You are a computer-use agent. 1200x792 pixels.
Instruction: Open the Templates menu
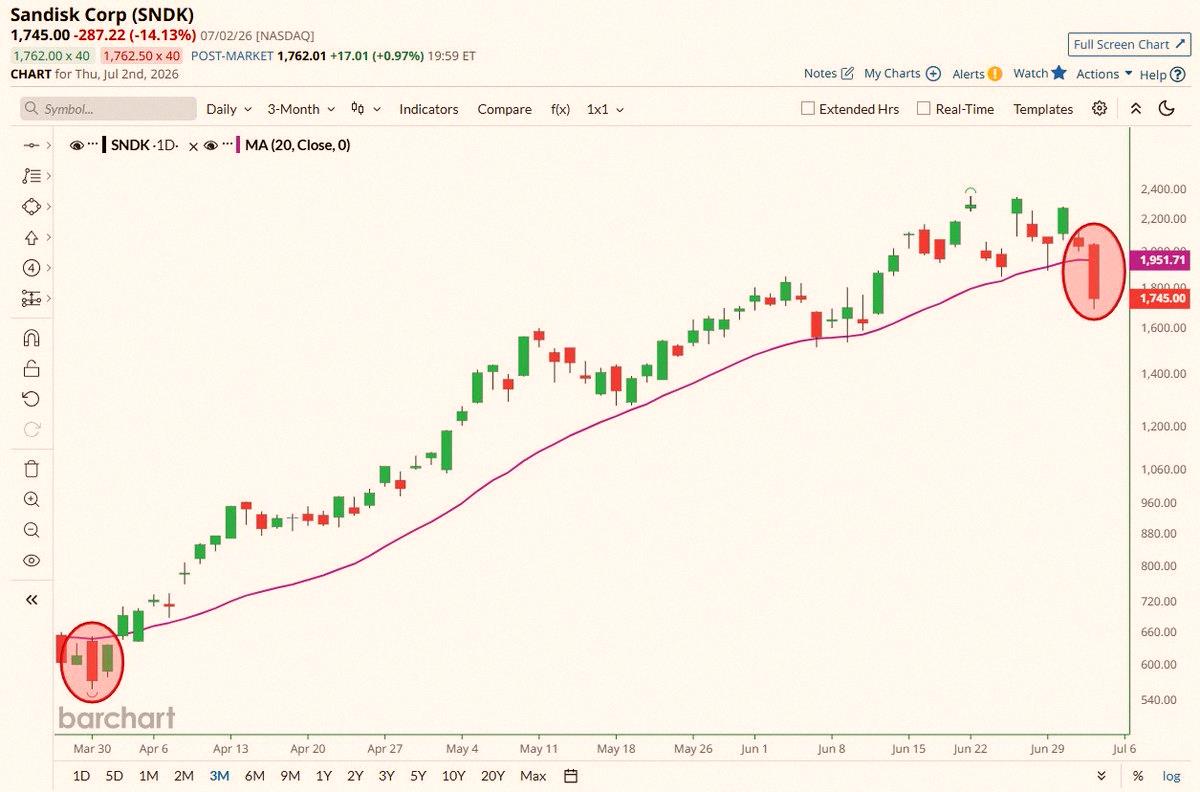coord(1043,109)
